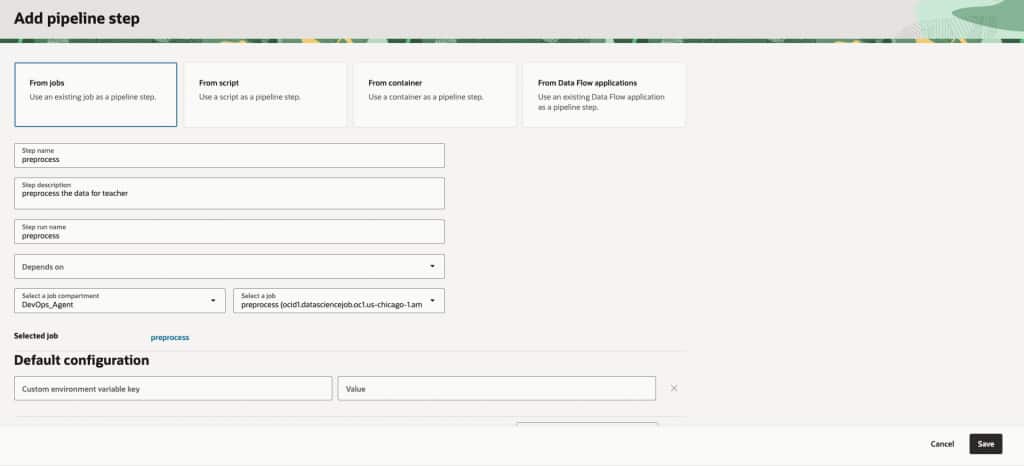Edit the Step description field

pyautogui.click(x=229, y=193)
